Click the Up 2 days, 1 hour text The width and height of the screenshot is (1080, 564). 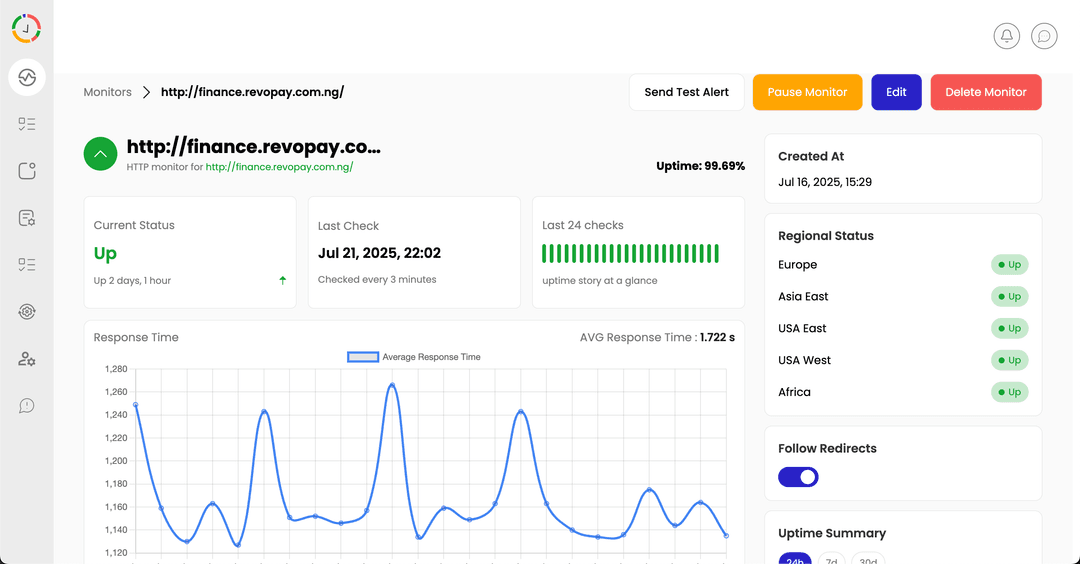132,280
